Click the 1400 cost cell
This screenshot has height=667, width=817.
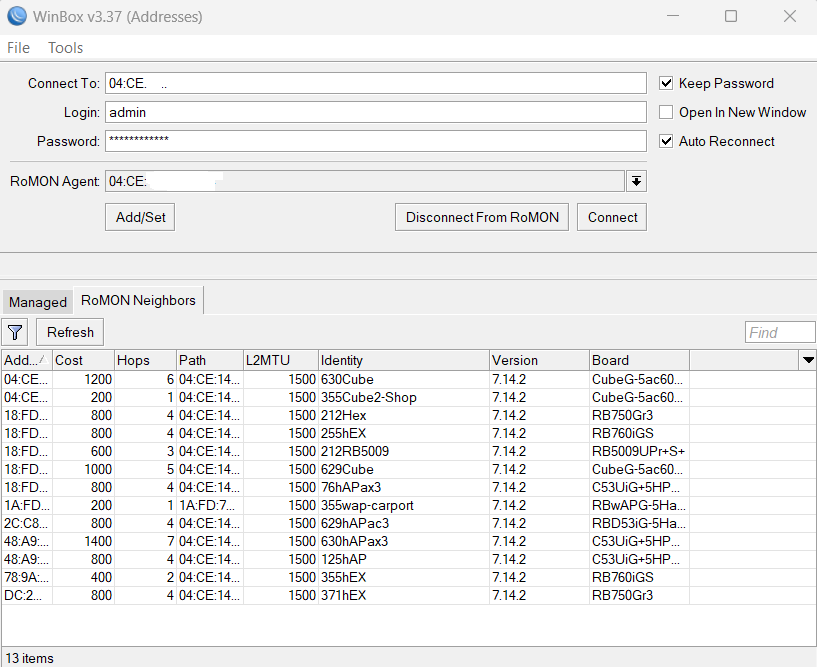[x=83, y=541]
